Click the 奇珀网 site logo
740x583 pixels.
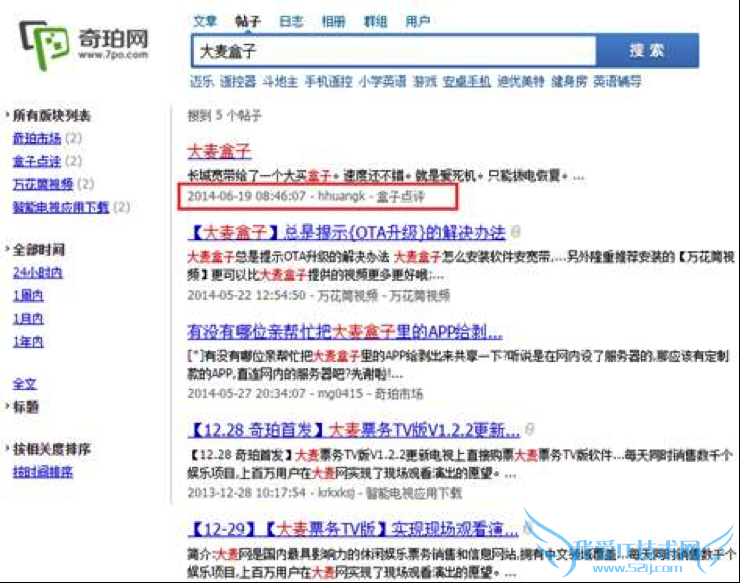[x=84, y=45]
